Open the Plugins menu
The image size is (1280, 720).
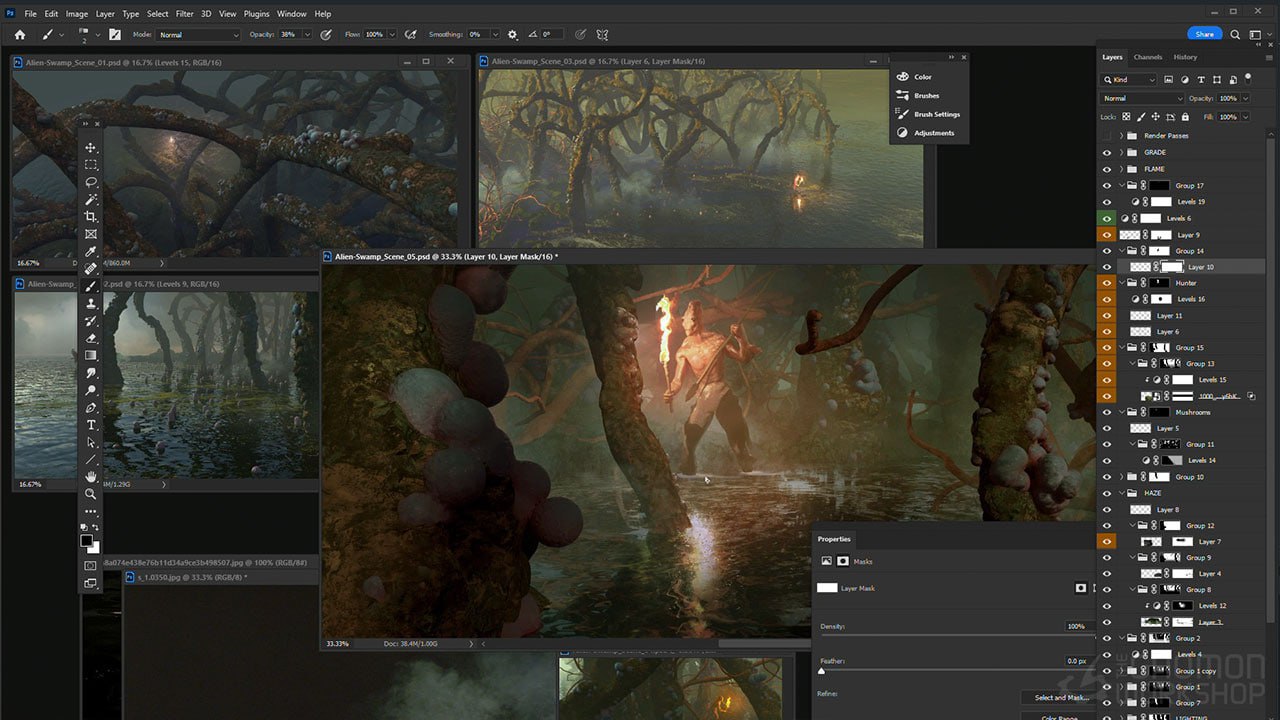pos(256,14)
